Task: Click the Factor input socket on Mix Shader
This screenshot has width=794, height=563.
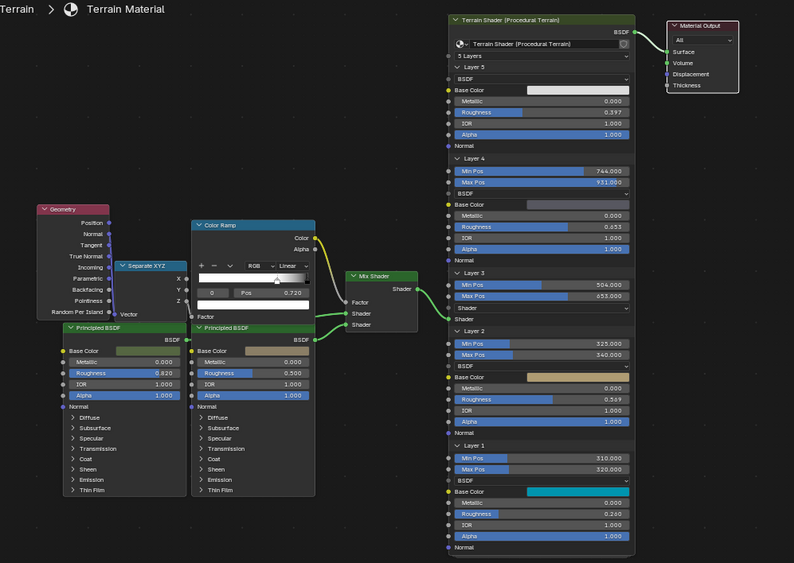Action: [x=346, y=302]
